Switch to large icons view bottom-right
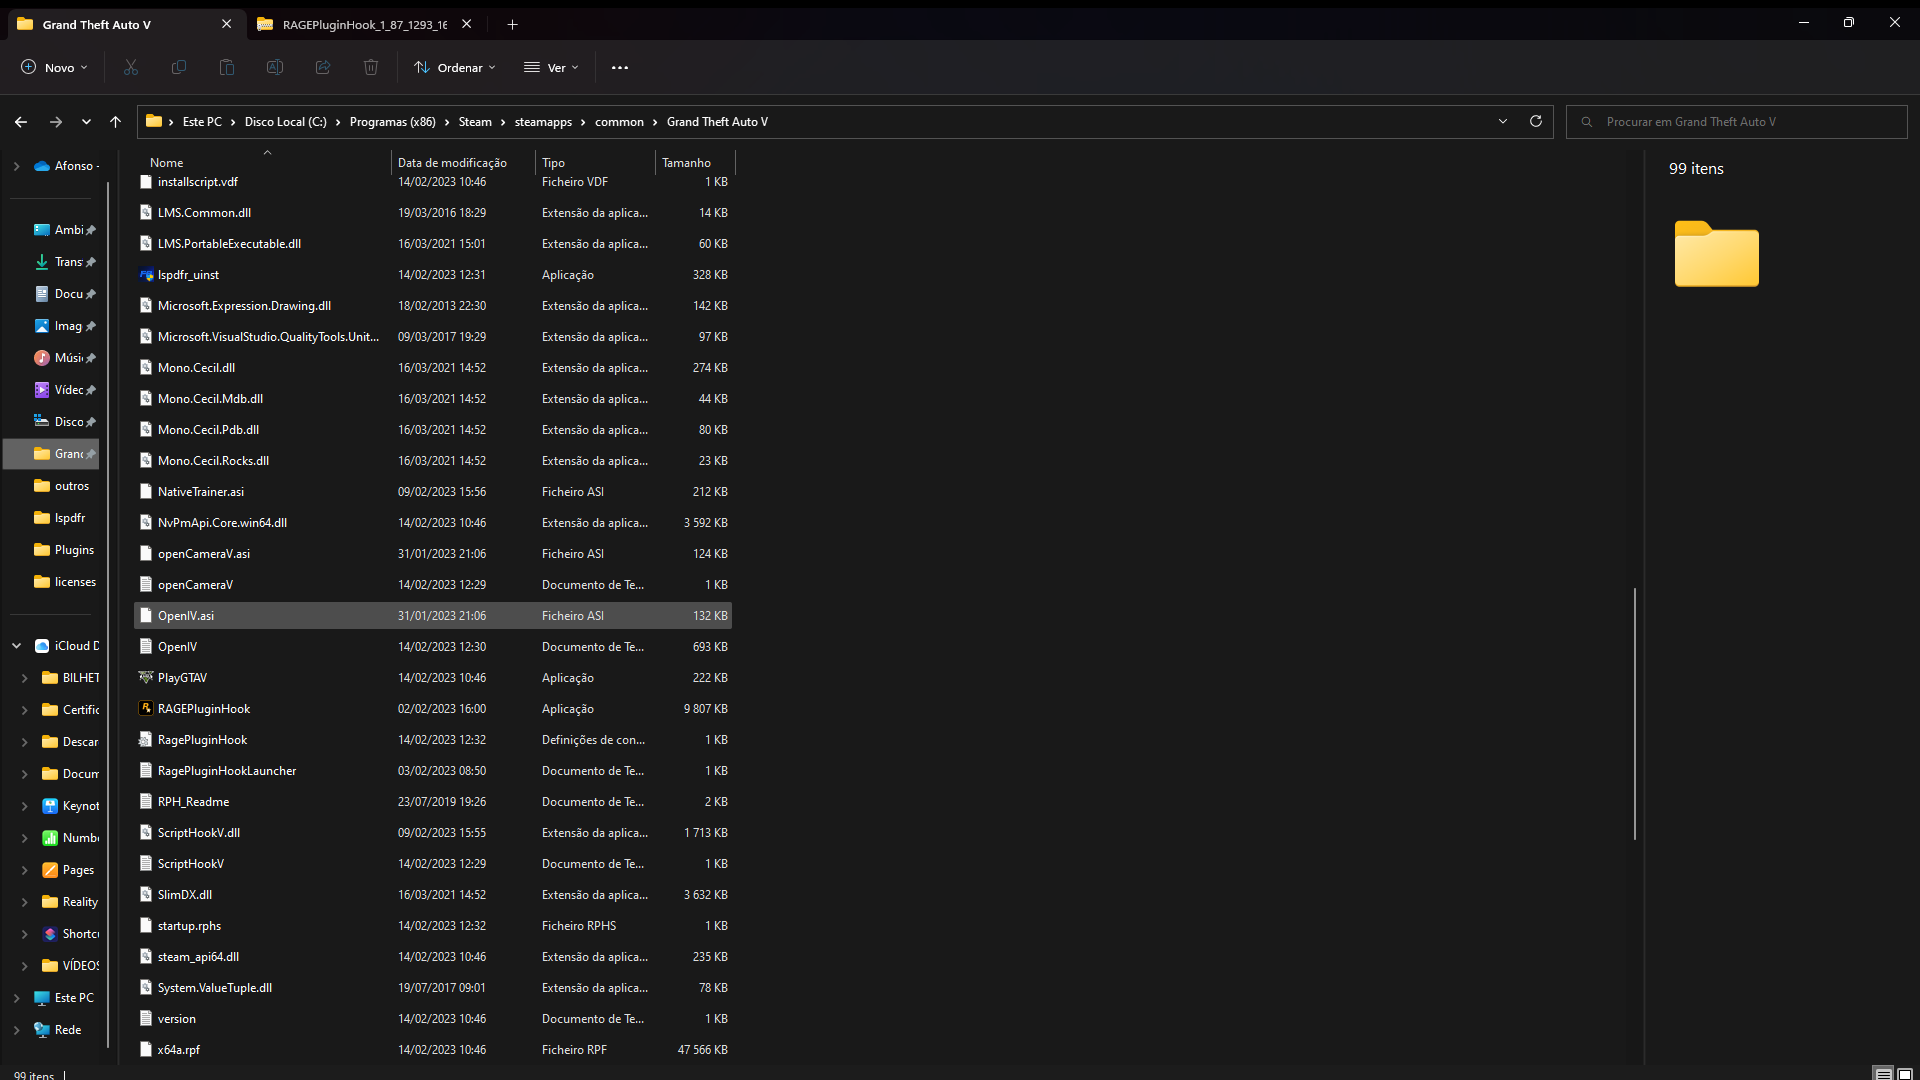1920x1080 pixels. click(x=1905, y=1073)
